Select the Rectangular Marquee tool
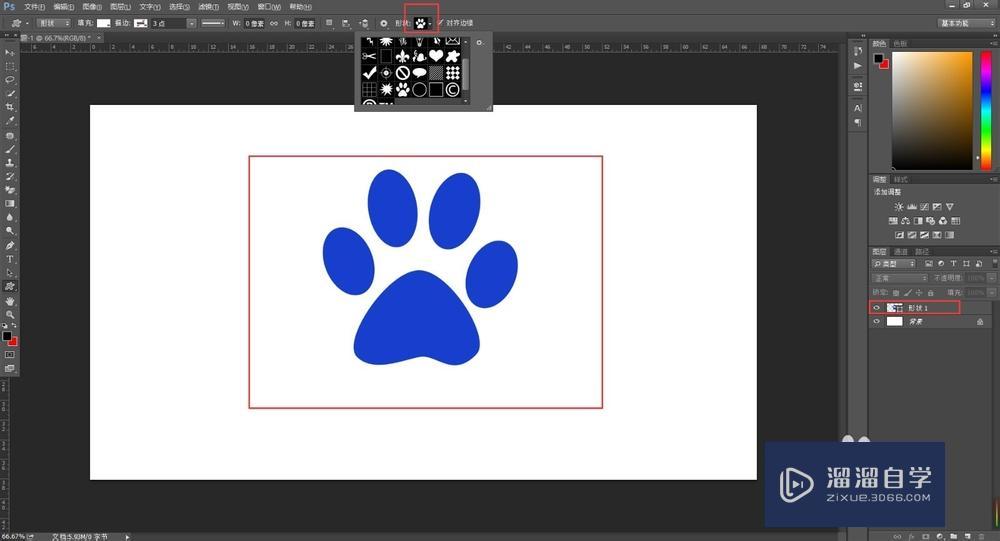 (10, 66)
